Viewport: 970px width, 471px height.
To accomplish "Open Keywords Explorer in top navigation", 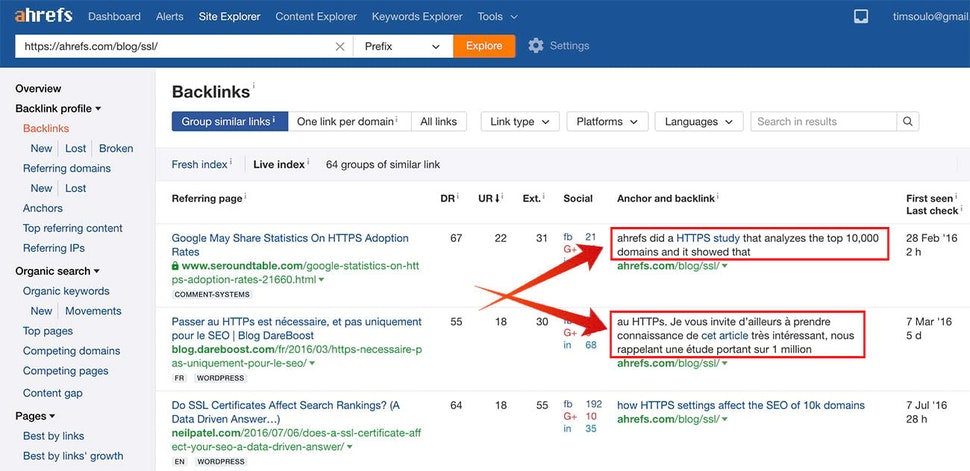I will pos(417,17).
